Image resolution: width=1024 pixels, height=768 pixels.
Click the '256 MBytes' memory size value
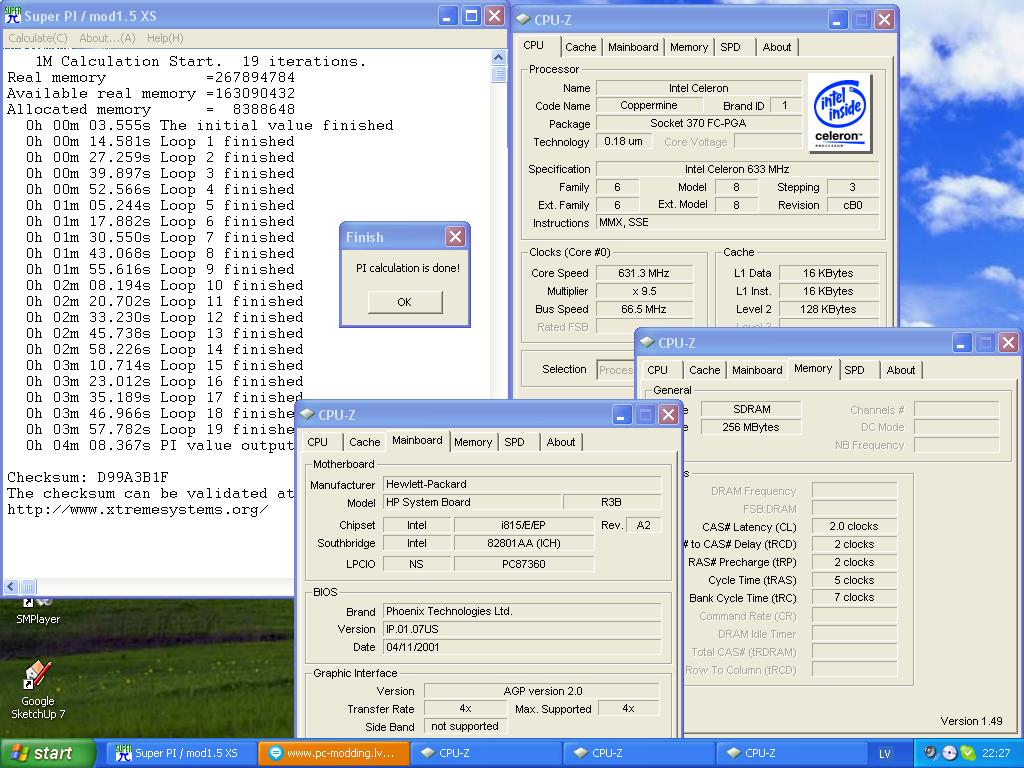point(751,427)
